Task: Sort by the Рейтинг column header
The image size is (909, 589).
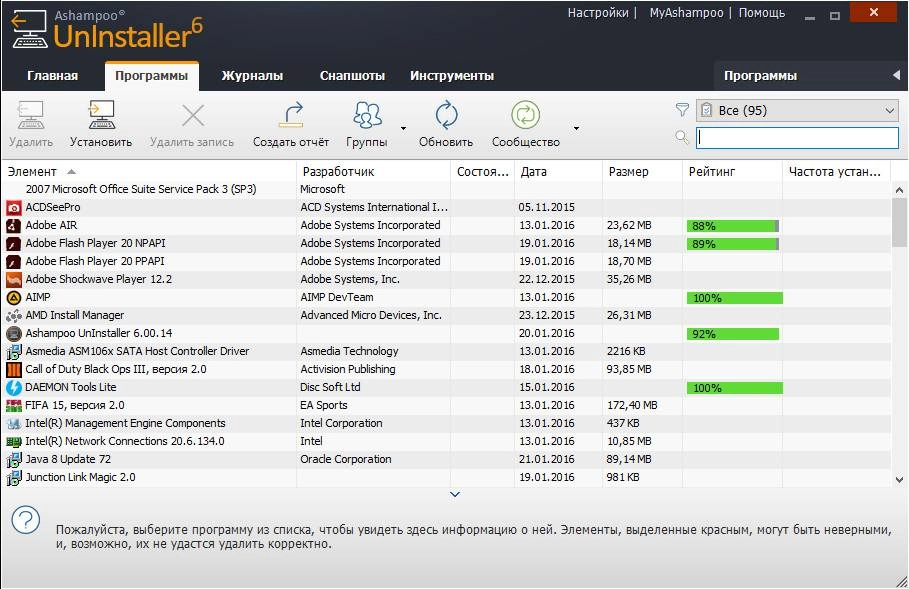Action: tap(733, 172)
